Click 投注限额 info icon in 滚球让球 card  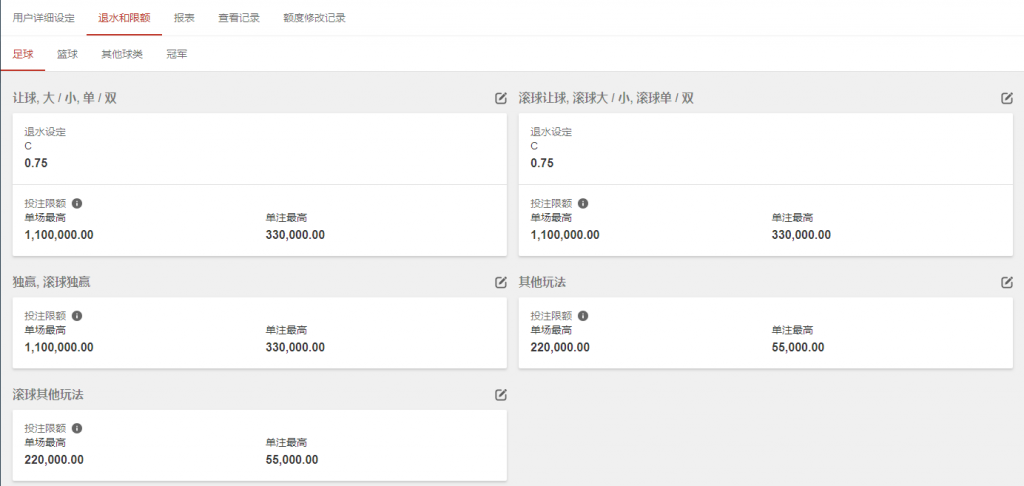point(583,203)
